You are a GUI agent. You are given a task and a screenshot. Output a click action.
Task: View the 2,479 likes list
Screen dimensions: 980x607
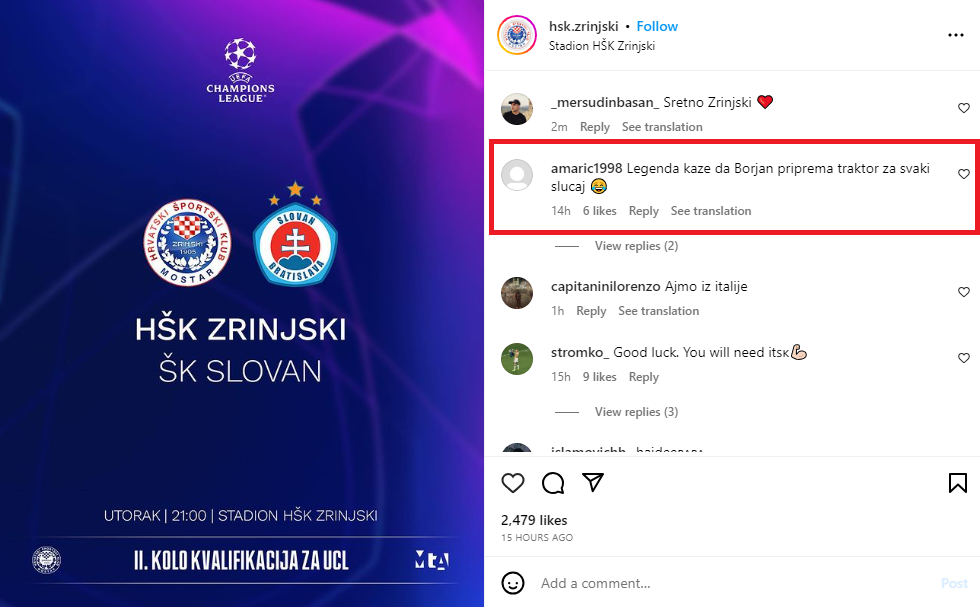534,520
